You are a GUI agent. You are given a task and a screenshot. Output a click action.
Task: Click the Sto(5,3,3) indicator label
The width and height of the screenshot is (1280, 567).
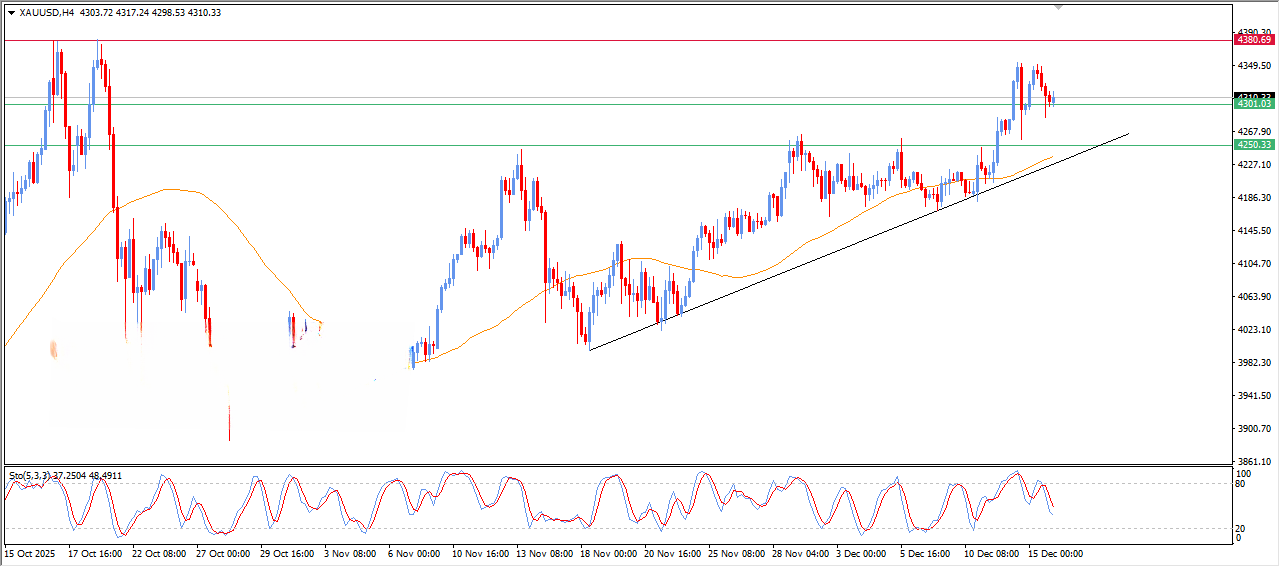click(30, 475)
